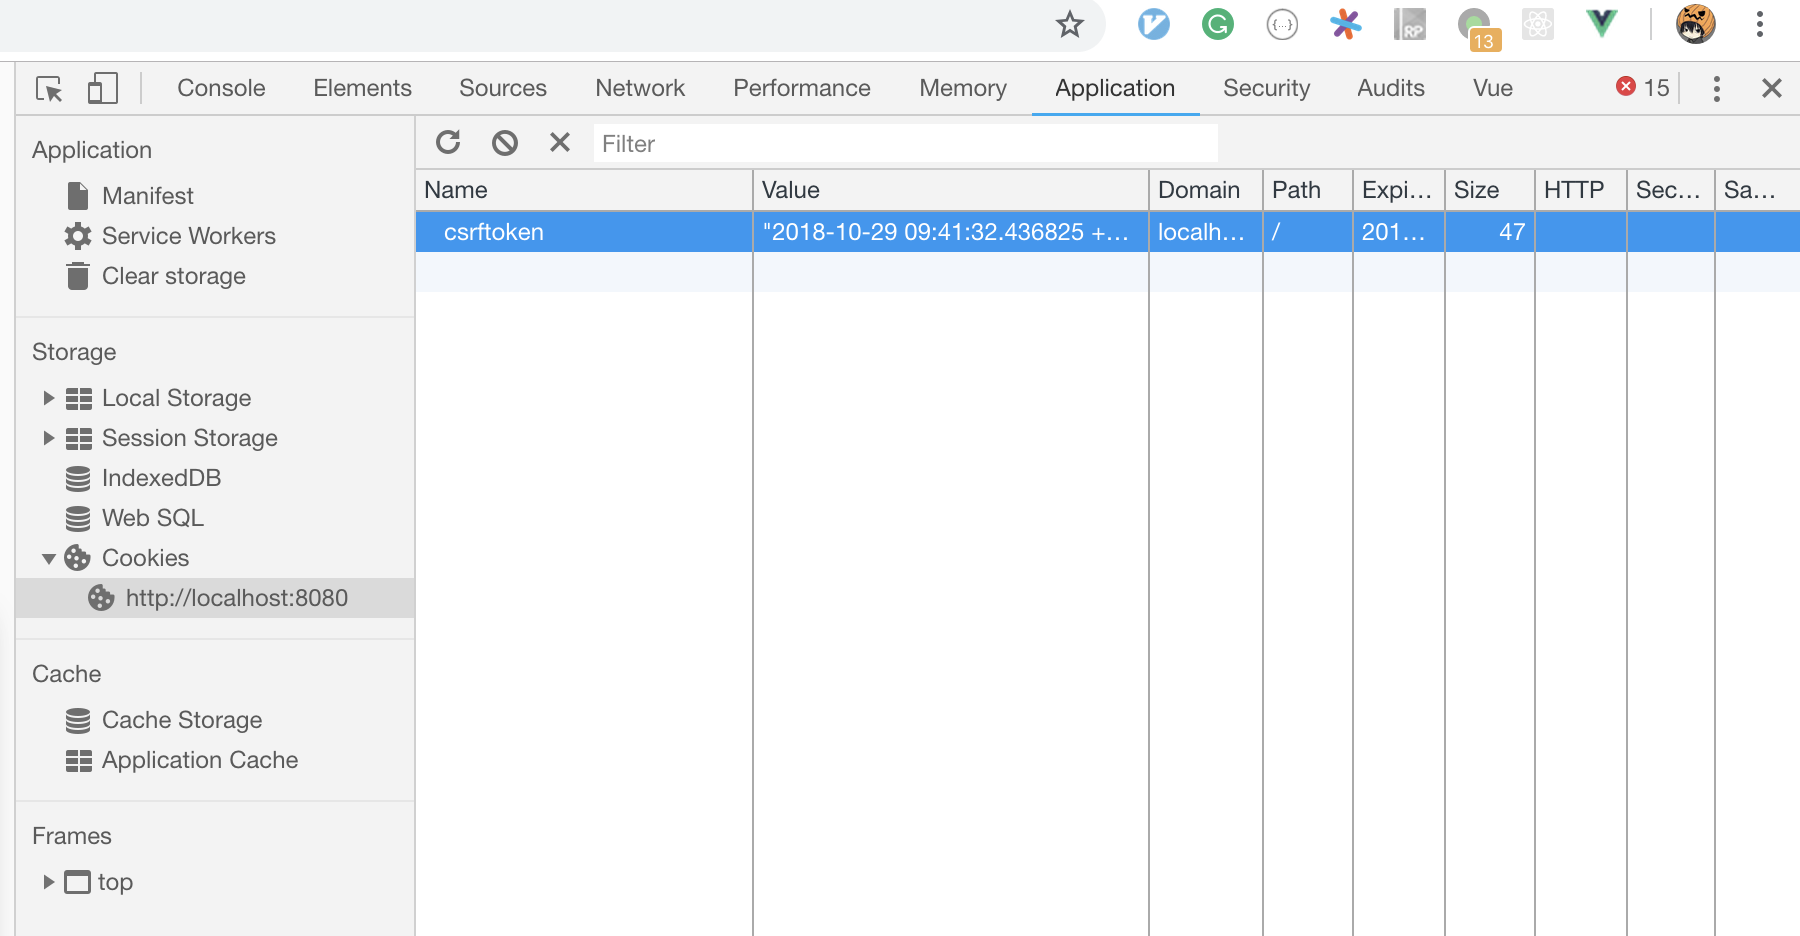Expand the Local Storage tree
This screenshot has height=936, width=1800.
pyautogui.click(x=47, y=397)
